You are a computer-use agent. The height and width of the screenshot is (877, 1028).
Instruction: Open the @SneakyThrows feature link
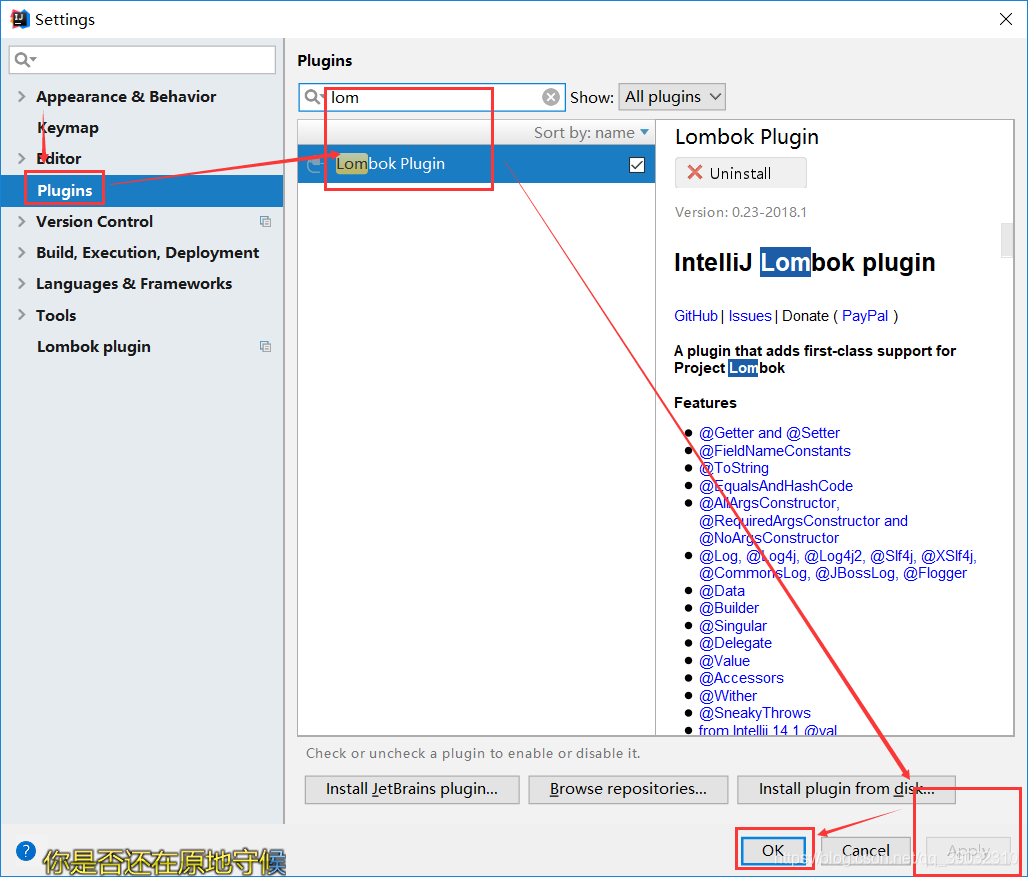[x=755, y=713]
